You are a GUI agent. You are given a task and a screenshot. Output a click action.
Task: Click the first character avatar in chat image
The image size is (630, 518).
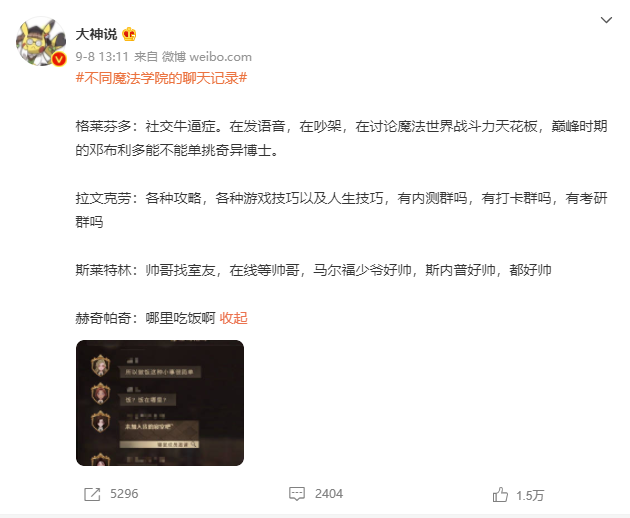(100, 365)
